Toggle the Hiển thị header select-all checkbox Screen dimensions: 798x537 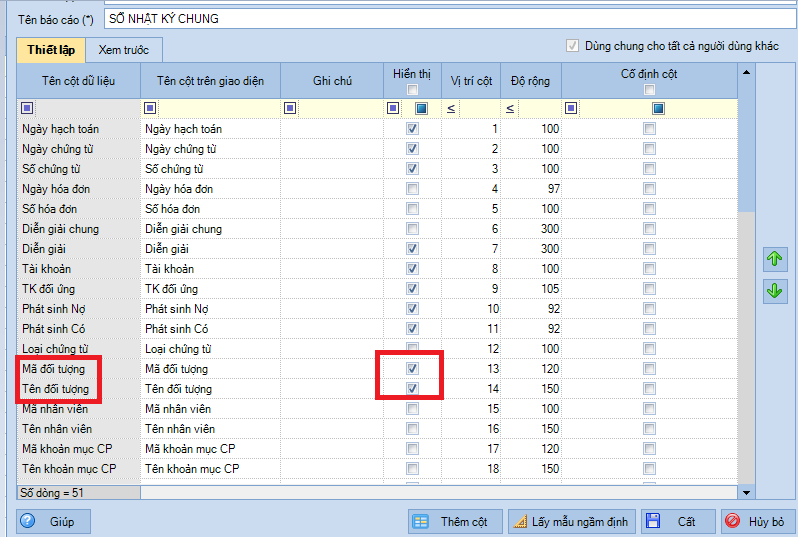coord(412,91)
